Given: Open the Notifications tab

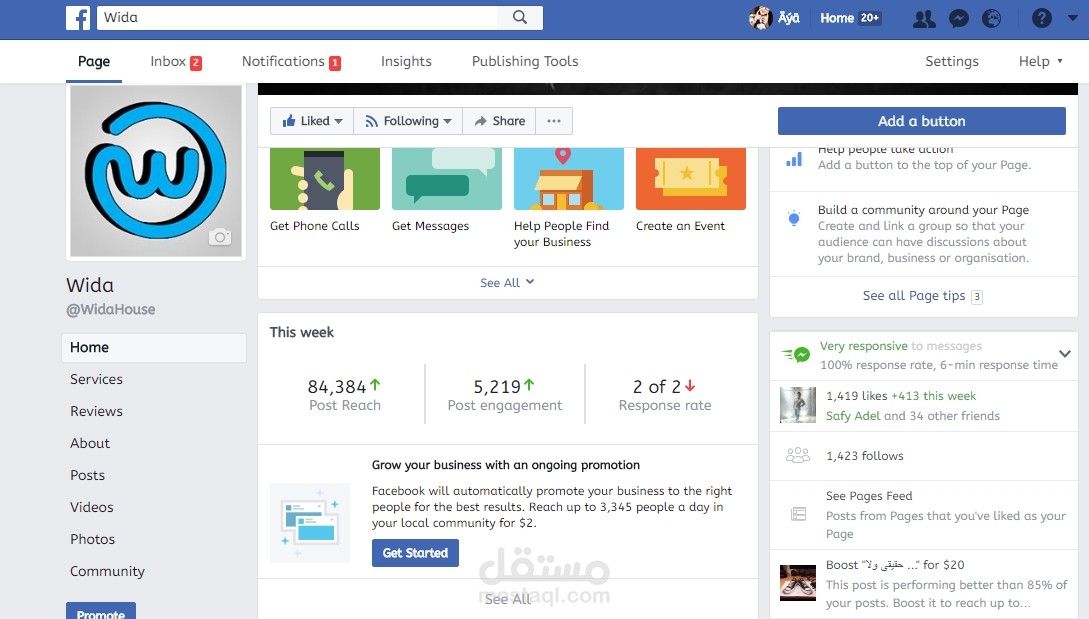Looking at the screenshot, I should click(x=291, y=61).
